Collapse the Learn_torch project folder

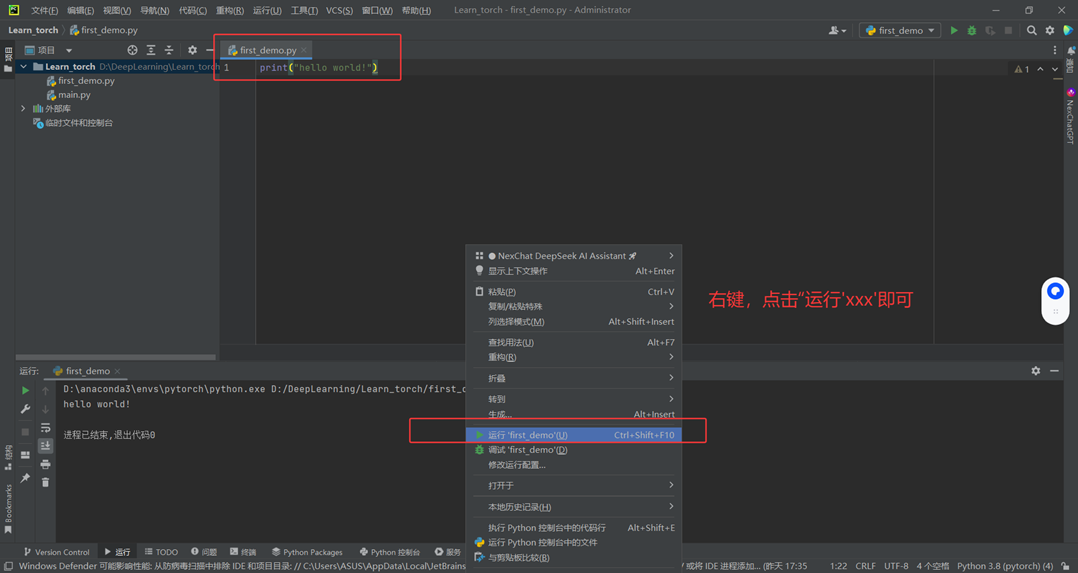[x=23, y=67]
